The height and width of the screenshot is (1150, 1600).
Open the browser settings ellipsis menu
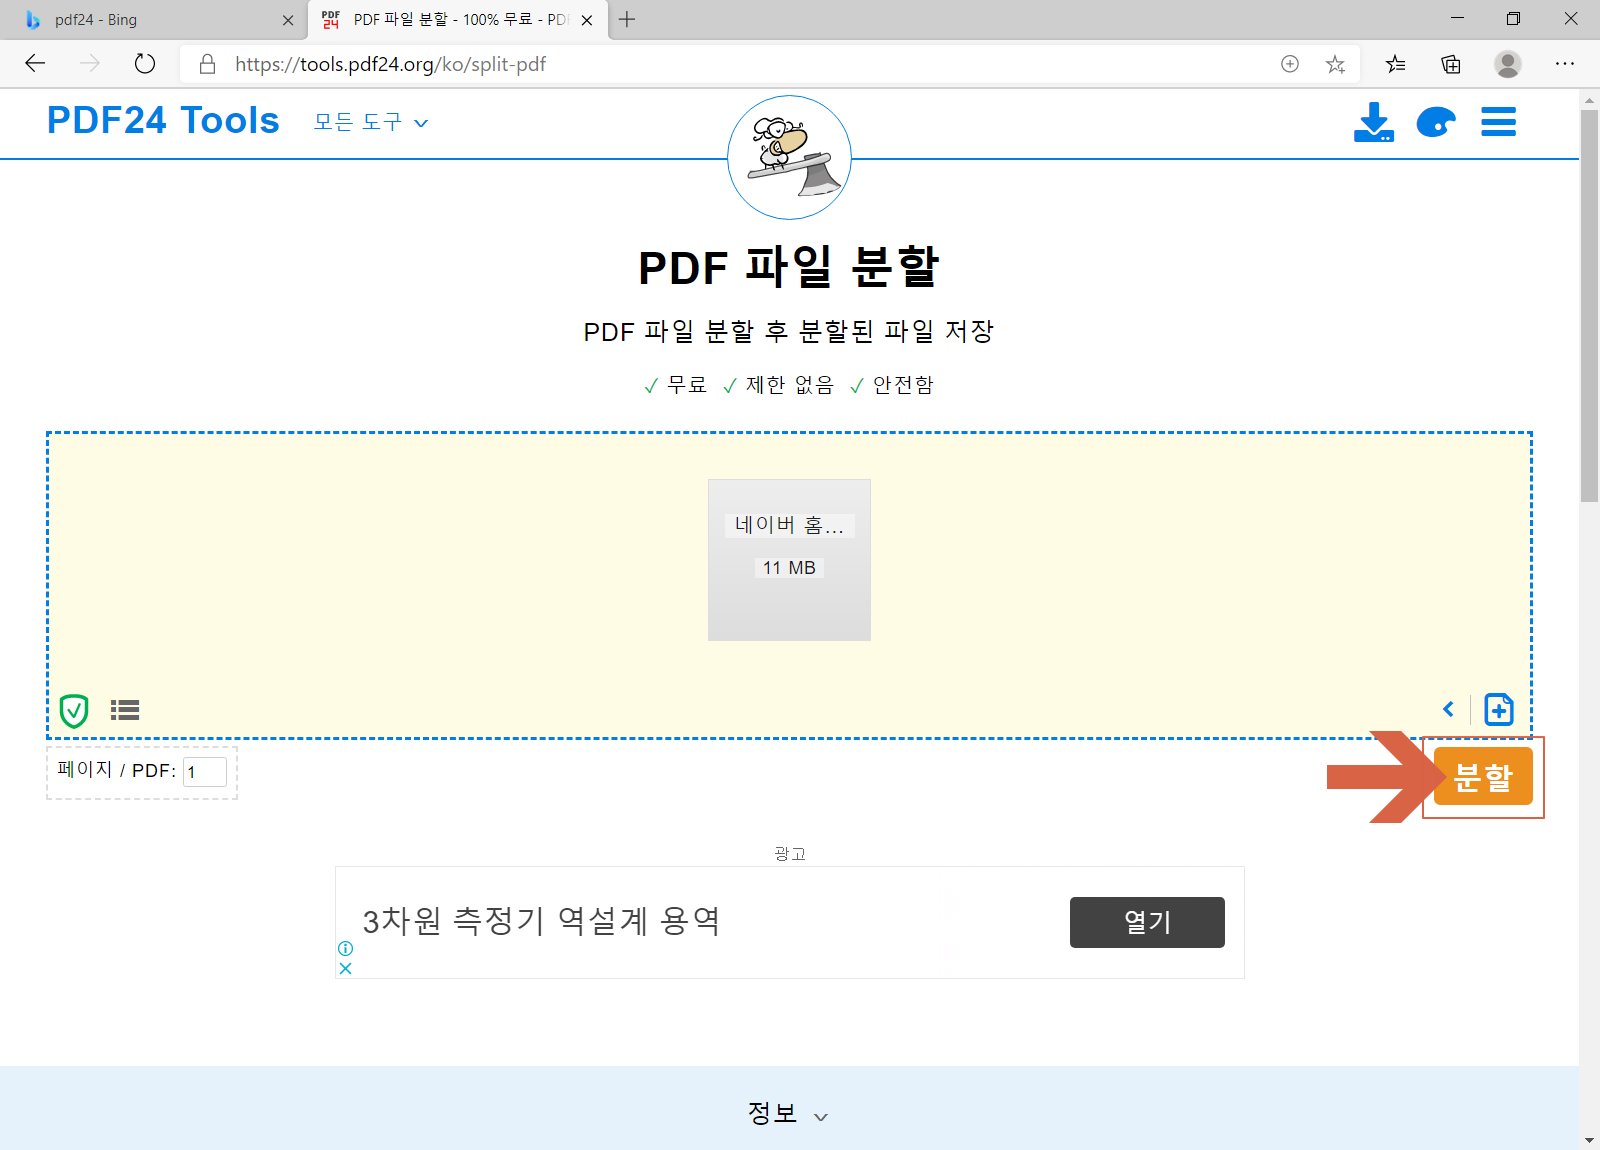pos(1565,64)
